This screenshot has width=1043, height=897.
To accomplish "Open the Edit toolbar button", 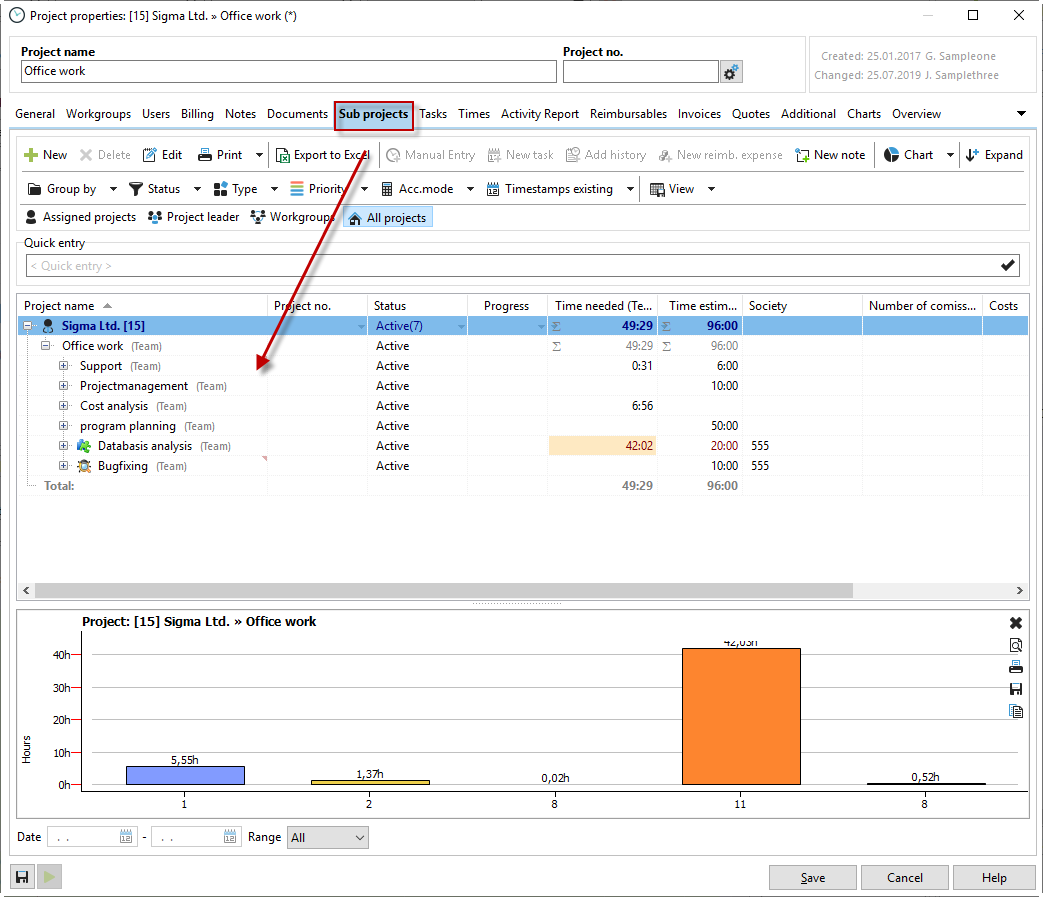I will click(x=162, y=155).
